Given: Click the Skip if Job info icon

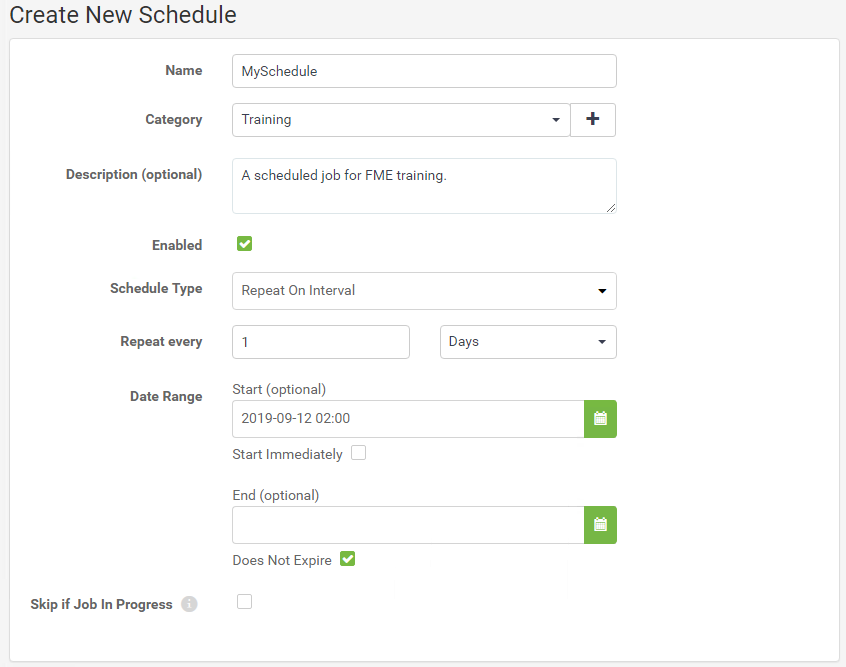Looking at the screenshot, I should click(x=189, y=604).
